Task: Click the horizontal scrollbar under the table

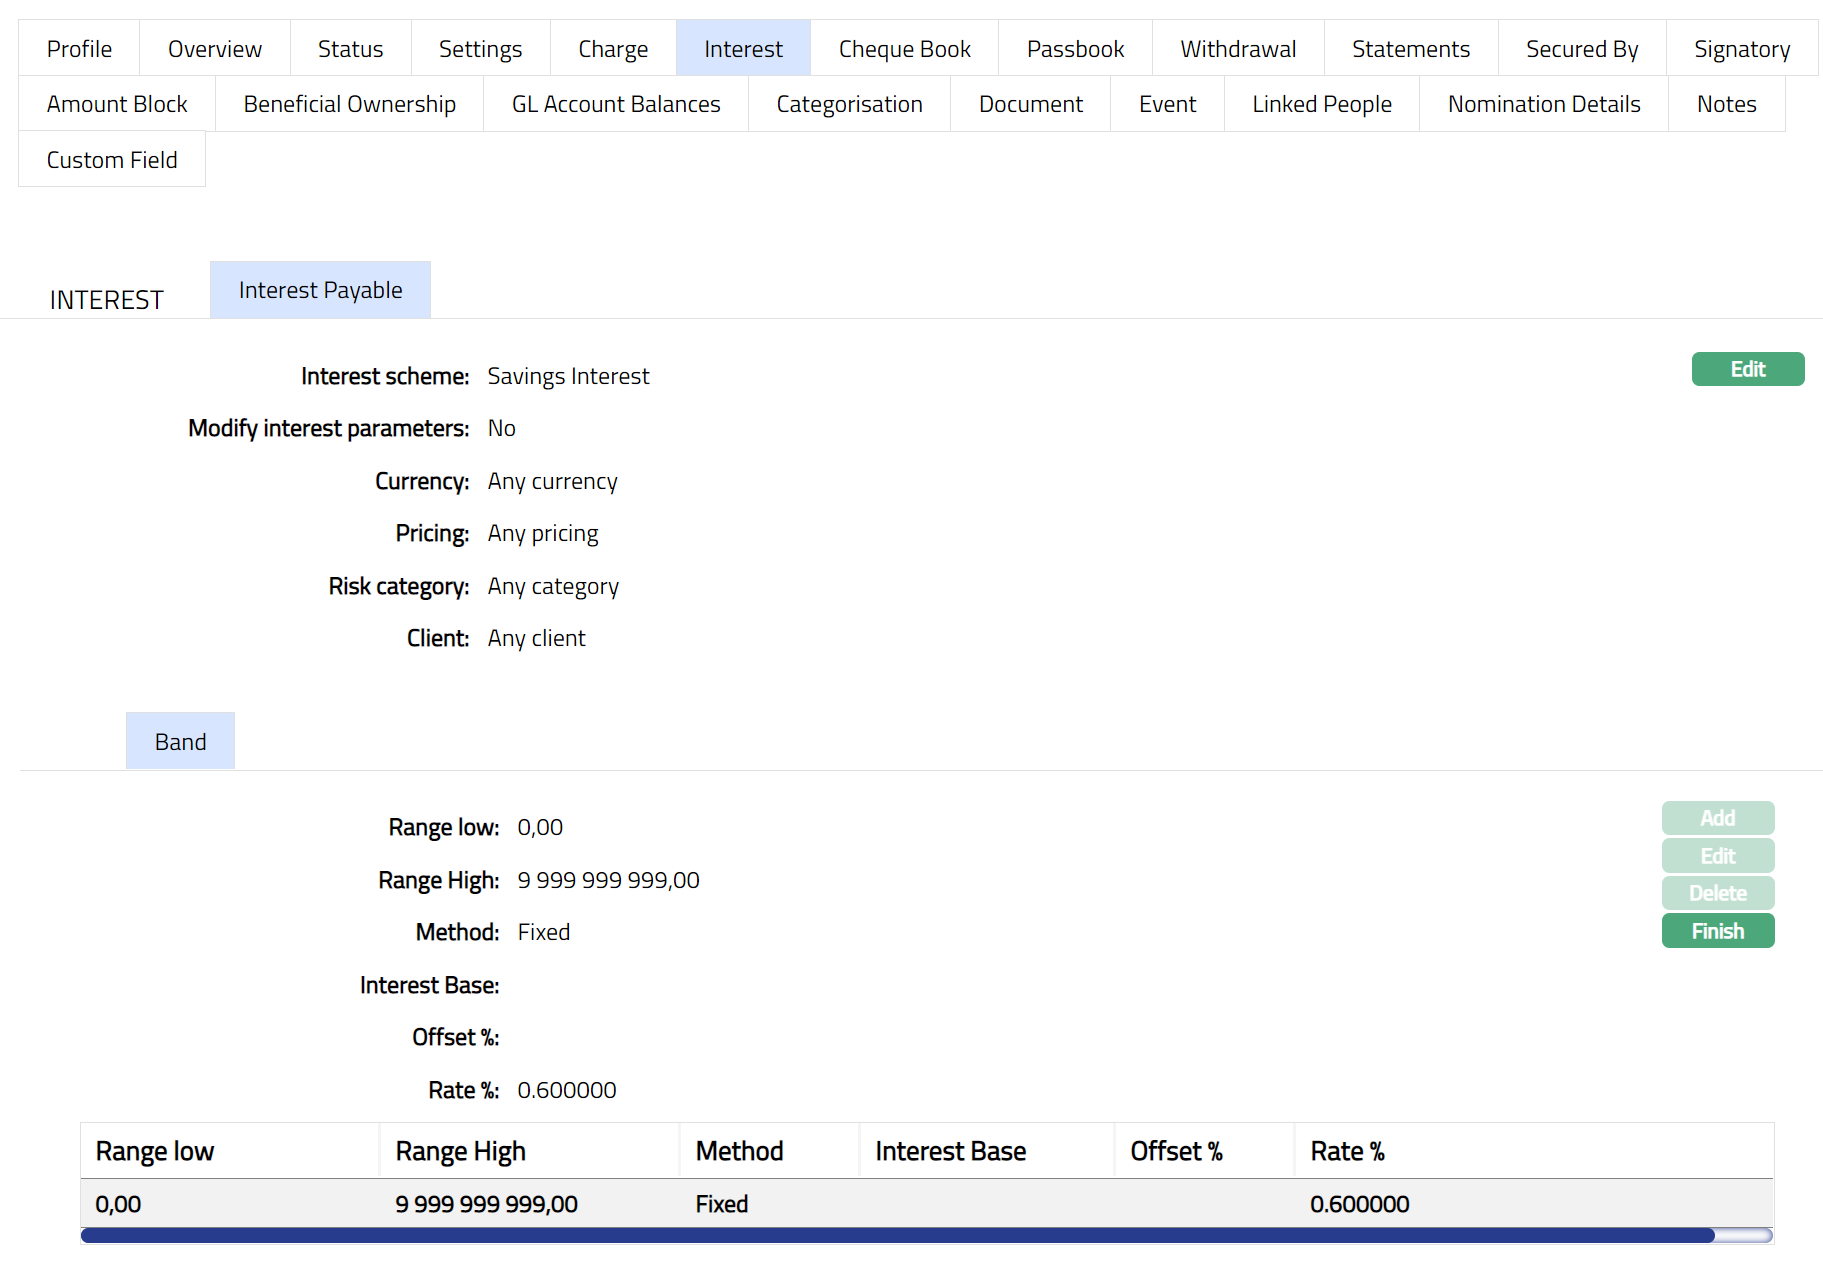Action: (897, 1236)
